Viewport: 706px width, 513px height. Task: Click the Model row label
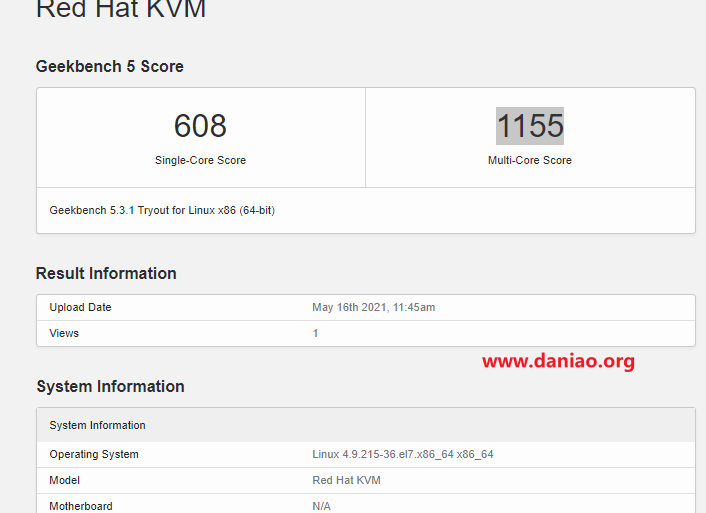64,480
